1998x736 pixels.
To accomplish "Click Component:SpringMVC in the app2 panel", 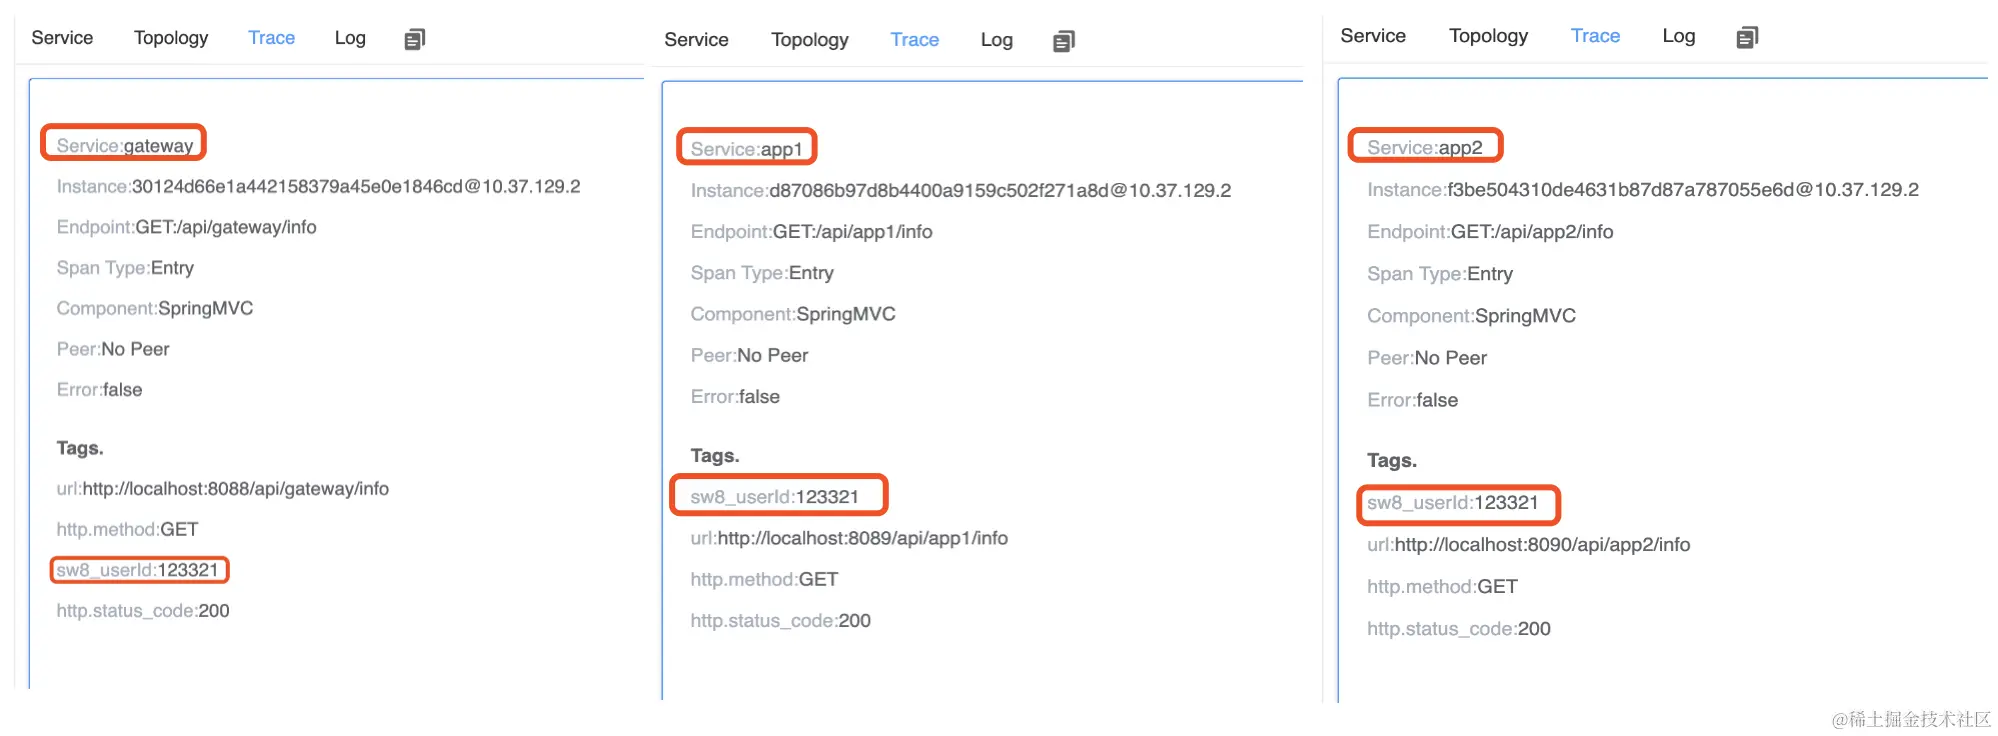I will (x=1472, y=317).
